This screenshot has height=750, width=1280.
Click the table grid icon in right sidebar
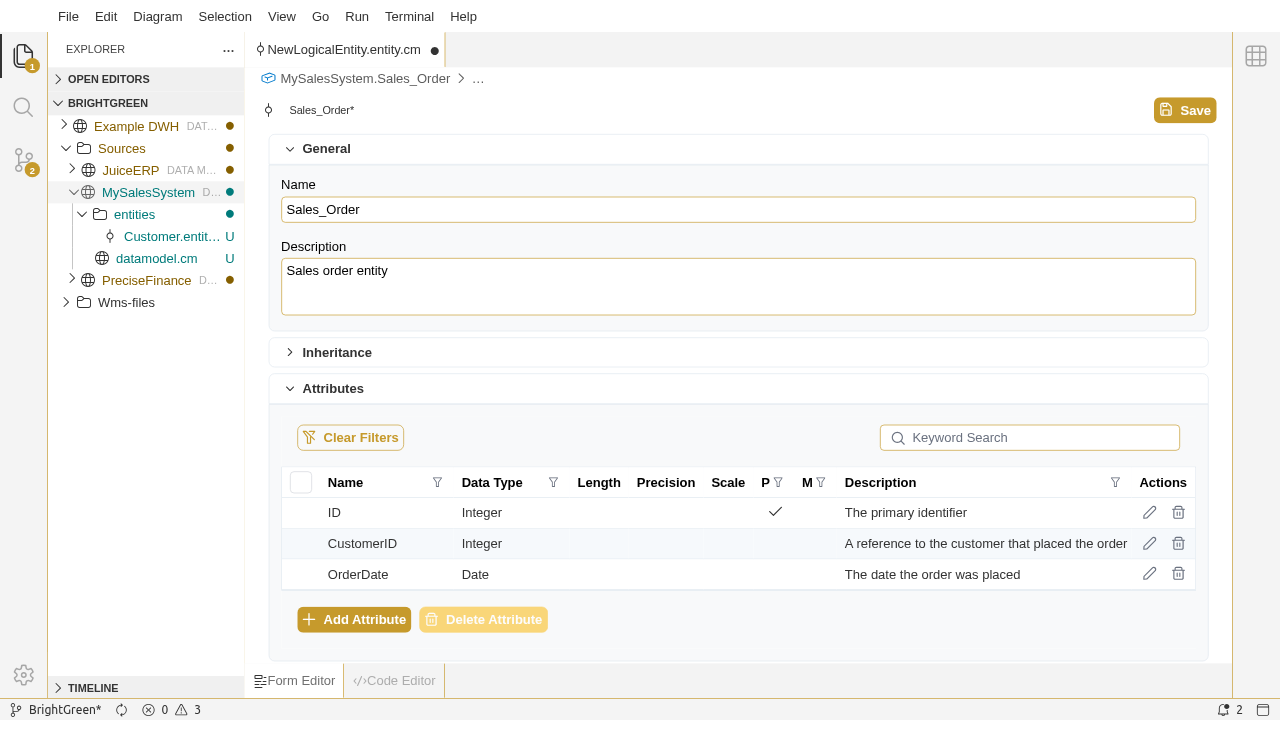(1256, 56)
